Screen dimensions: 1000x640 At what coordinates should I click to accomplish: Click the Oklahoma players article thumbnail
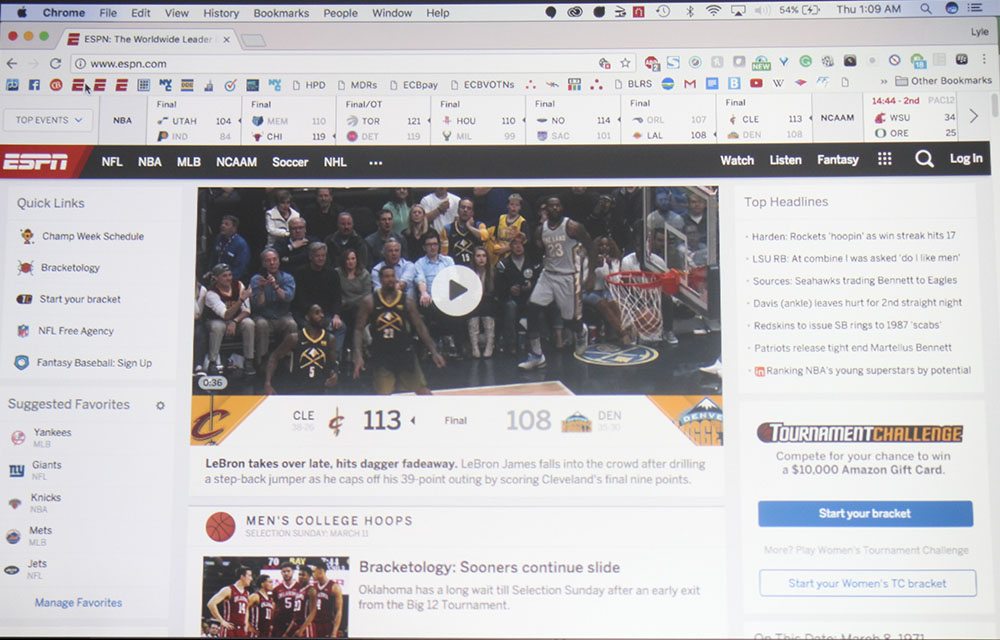276,597
